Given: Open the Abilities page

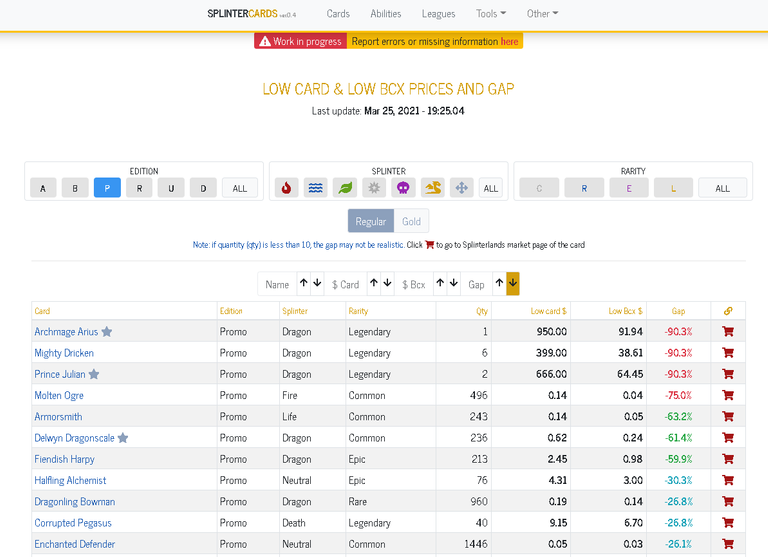Looking at the screenshot, I should (x=385, y=14).
